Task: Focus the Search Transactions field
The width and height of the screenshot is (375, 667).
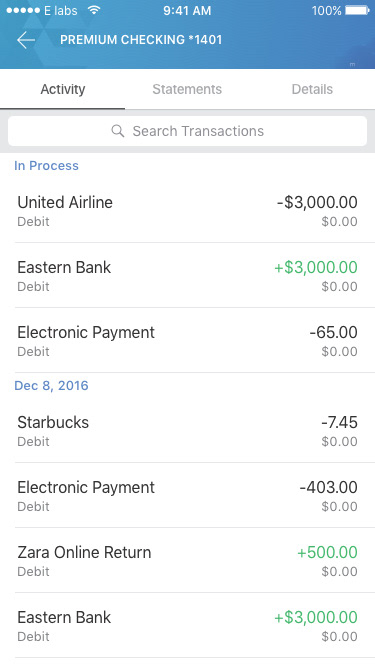Action: coord(188,131)
